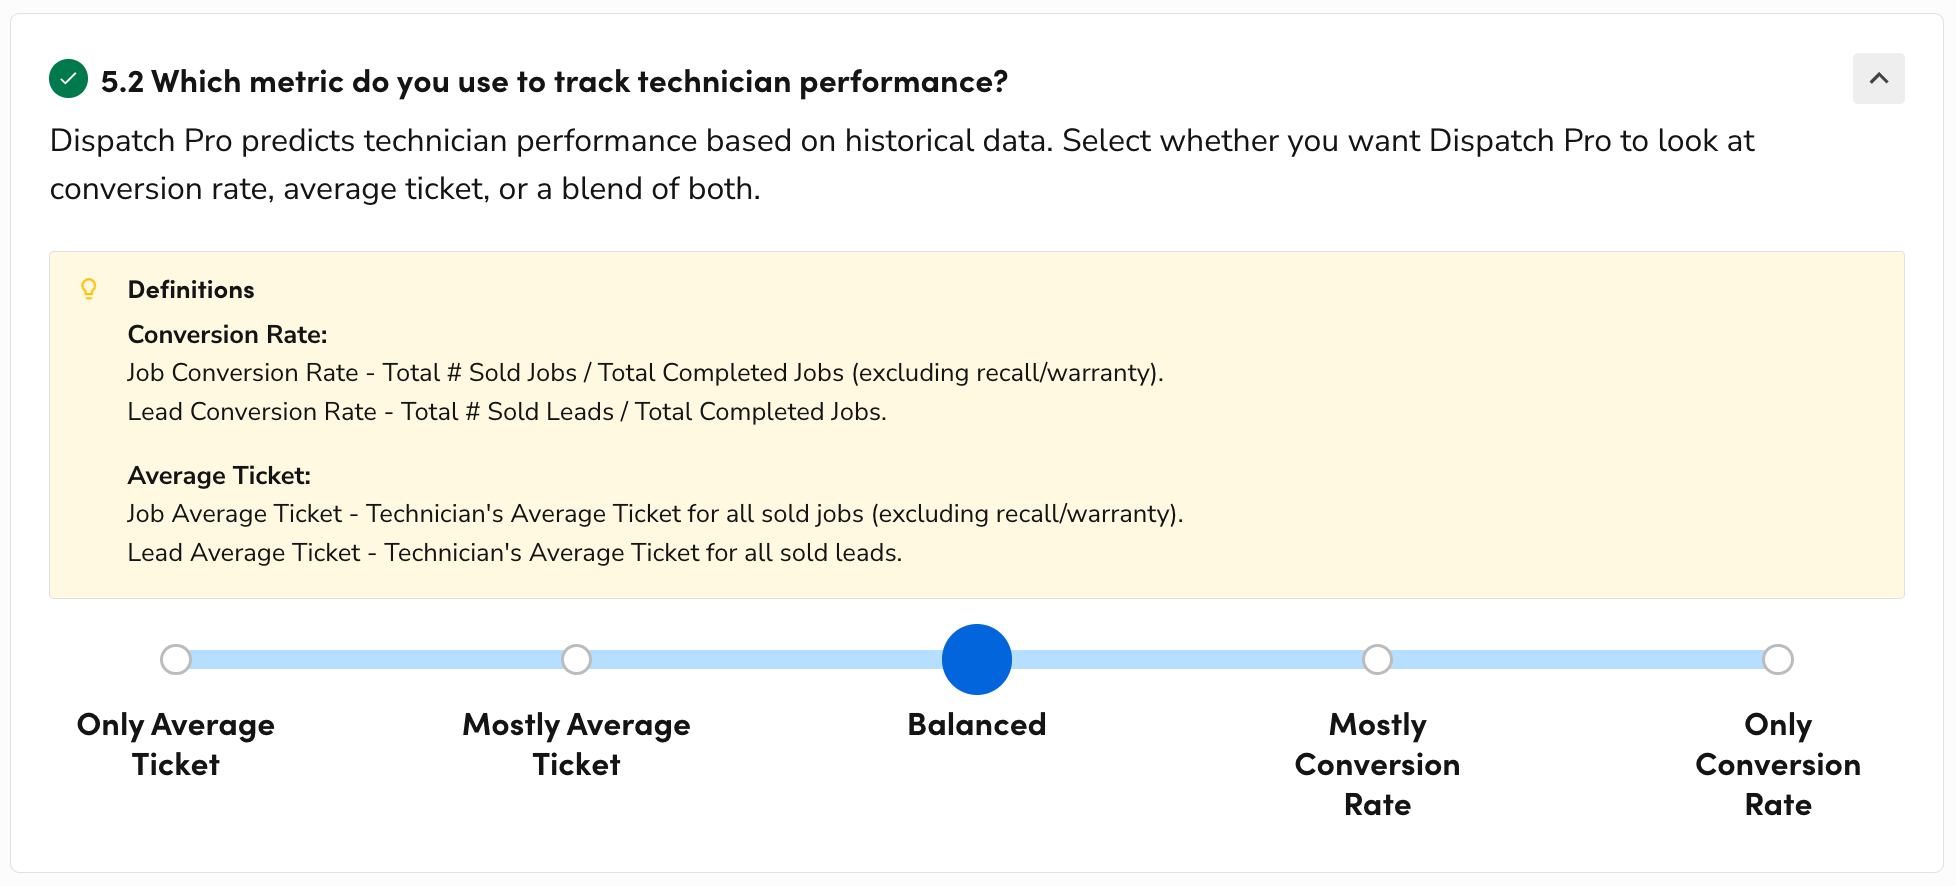1956x886 pixels.
Task: Click the Balanced label
Action: point(976,724)
